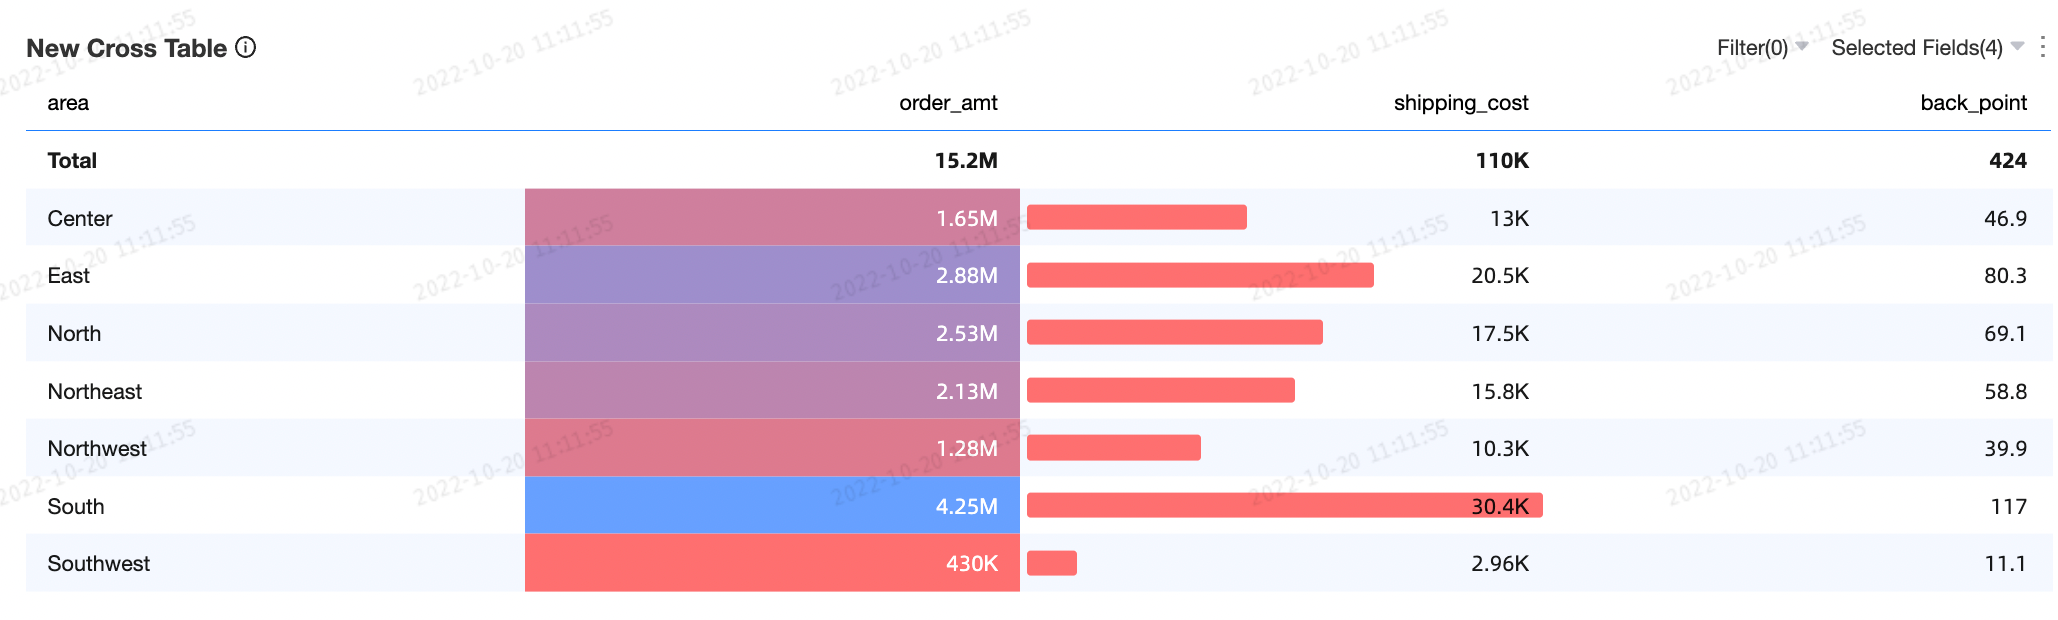Viewport: 2058px width, 620px height.
Task: Select the Northeast area row label
Action: click(x=95, y=391)
